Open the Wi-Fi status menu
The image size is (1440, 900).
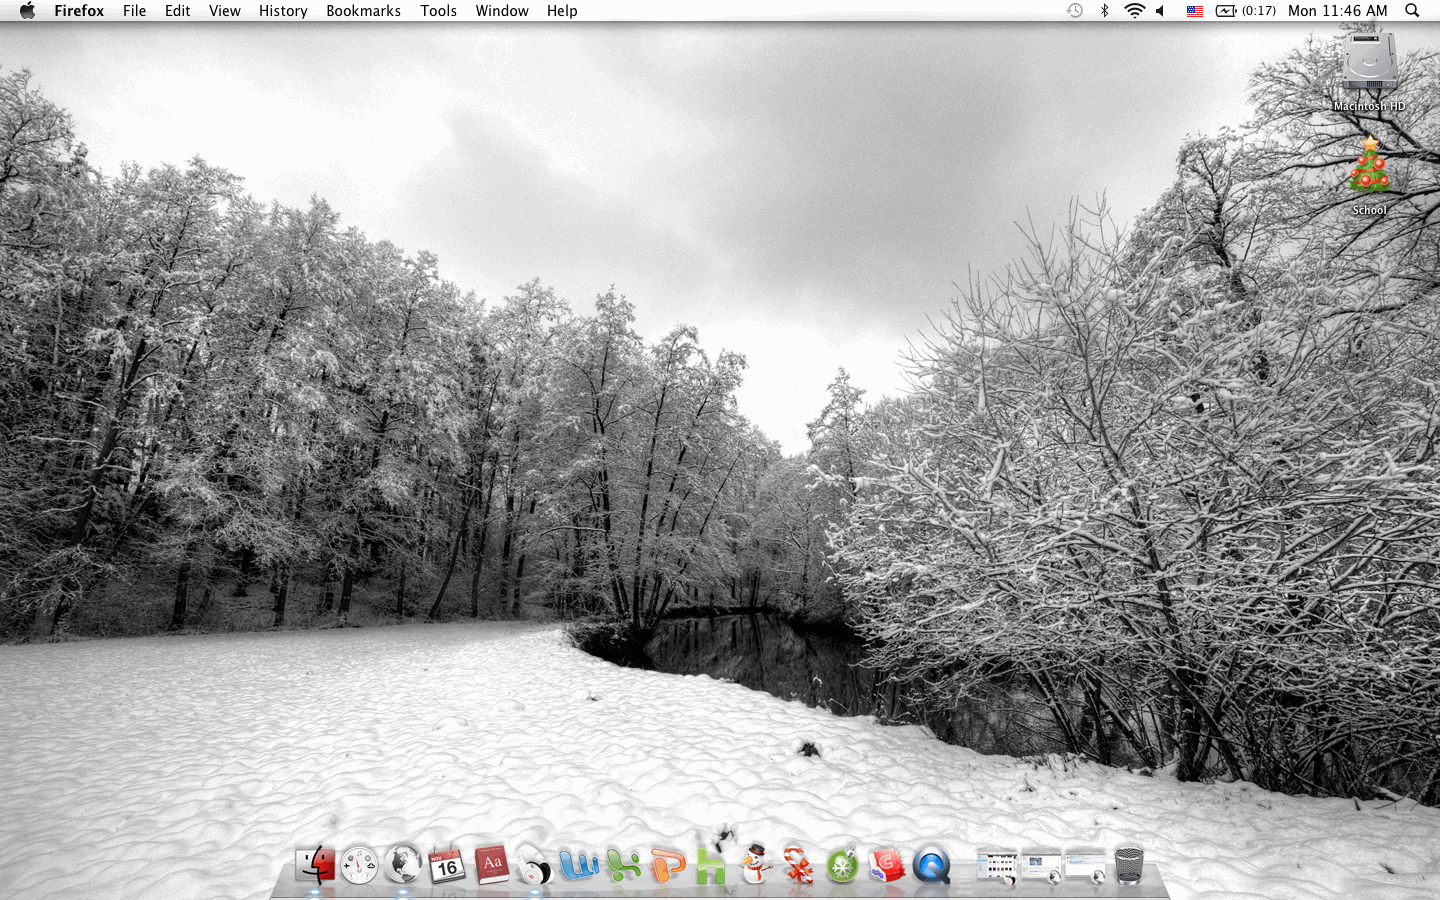tap(1134, 11)
